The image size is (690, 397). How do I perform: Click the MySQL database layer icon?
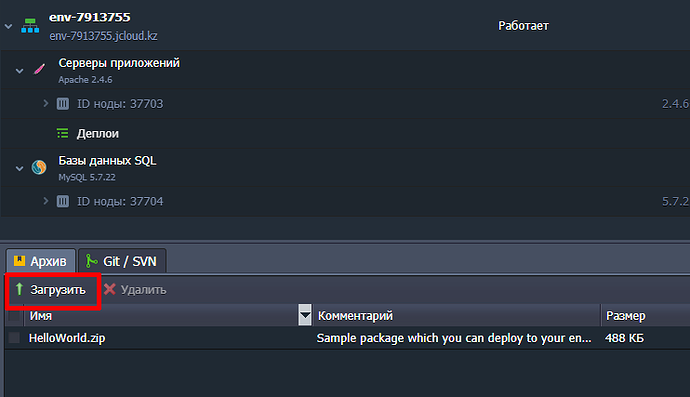[x=39, y=167]
